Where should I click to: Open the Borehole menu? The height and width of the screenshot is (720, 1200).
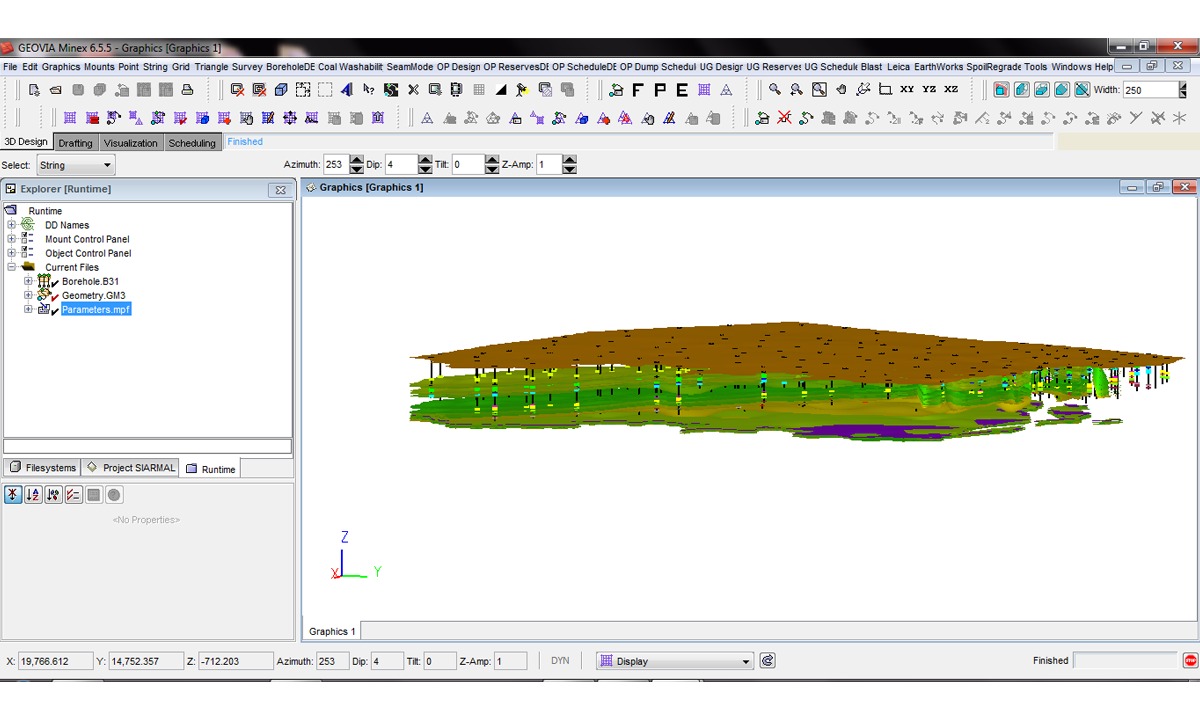coord(290,67)
